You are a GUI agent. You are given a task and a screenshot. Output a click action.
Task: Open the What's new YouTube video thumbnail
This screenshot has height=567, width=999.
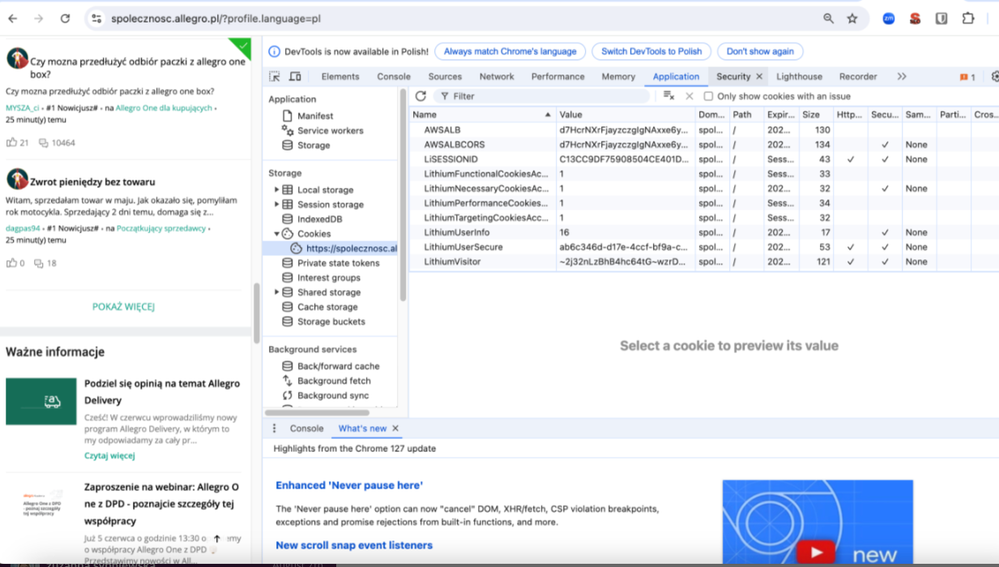pyautogui.click(x=817, y=522)
